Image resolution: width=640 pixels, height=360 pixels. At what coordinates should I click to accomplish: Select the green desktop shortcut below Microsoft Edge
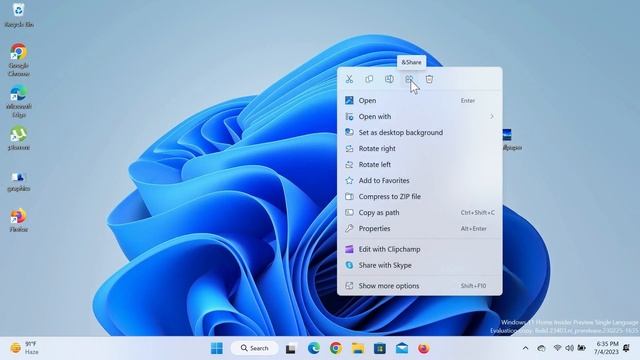19,139
